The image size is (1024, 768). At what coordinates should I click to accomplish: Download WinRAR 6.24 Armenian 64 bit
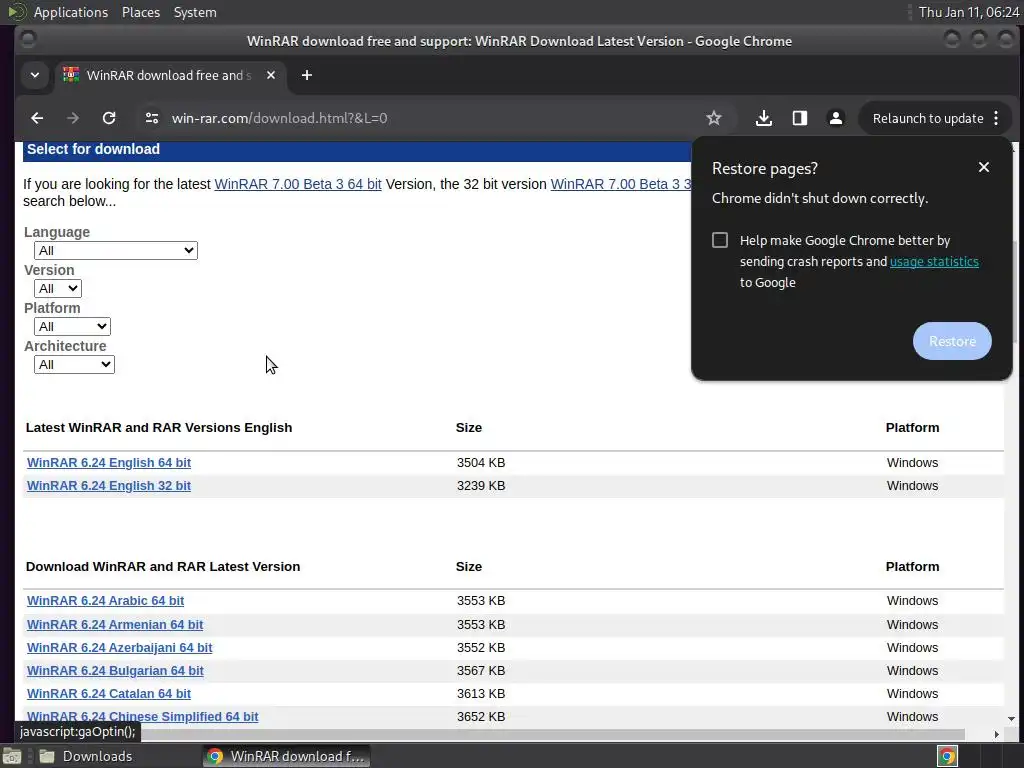[x=115, y=624]
